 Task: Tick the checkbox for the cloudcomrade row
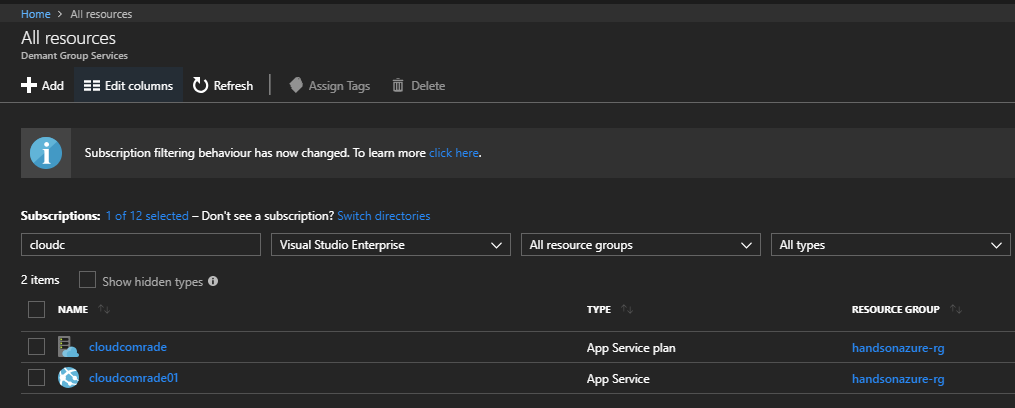pos(37,347)
